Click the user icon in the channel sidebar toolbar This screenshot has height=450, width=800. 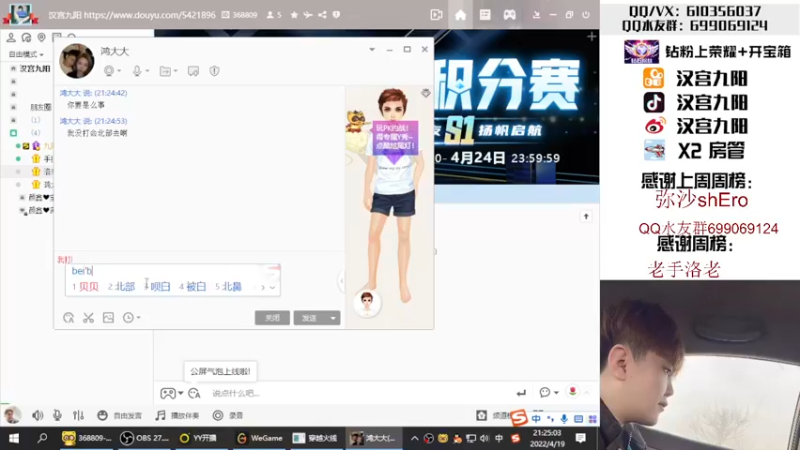click(x=11, y=37)
